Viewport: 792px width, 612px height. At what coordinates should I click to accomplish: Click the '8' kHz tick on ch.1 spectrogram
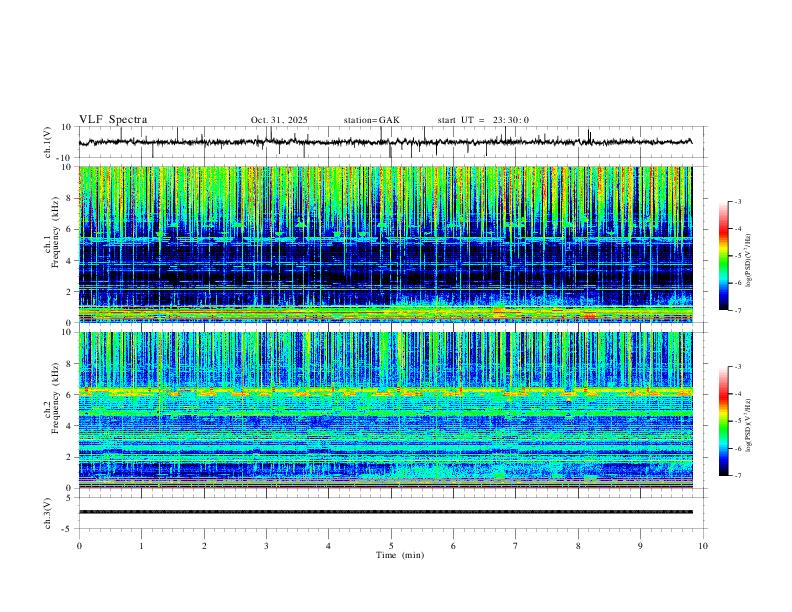click(70, 198)
